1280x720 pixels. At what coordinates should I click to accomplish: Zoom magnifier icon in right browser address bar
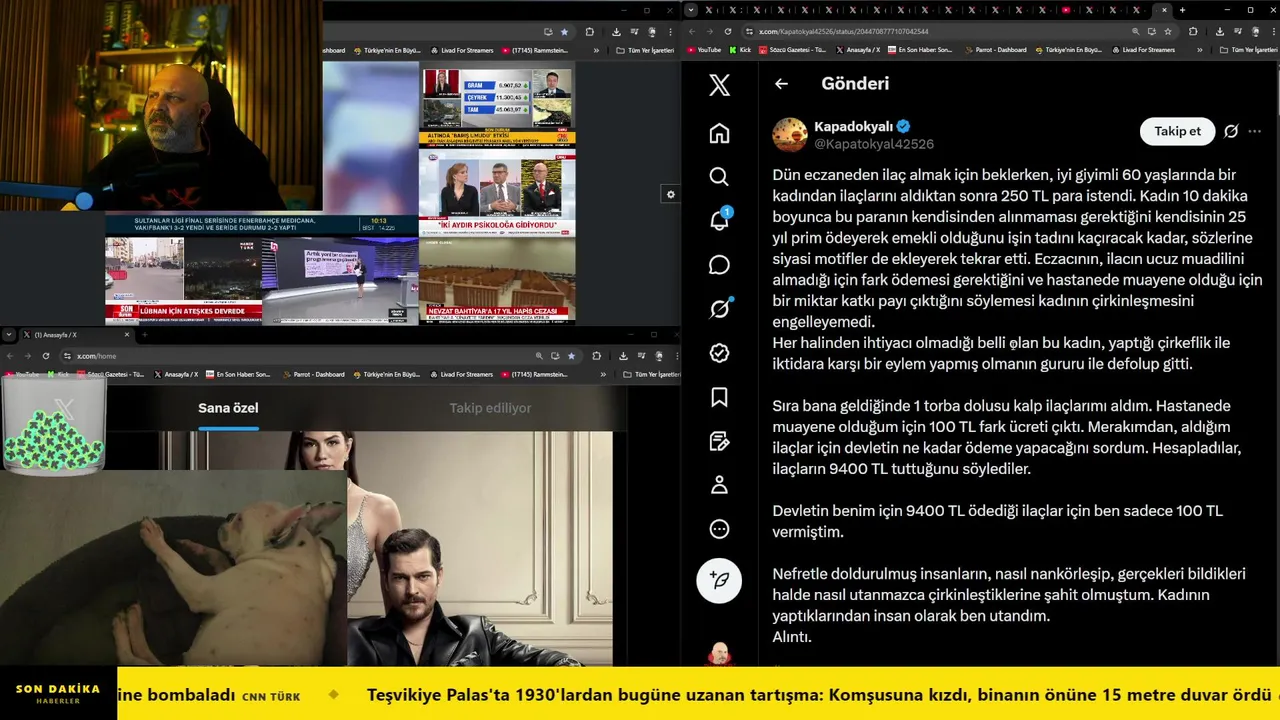1136,31
